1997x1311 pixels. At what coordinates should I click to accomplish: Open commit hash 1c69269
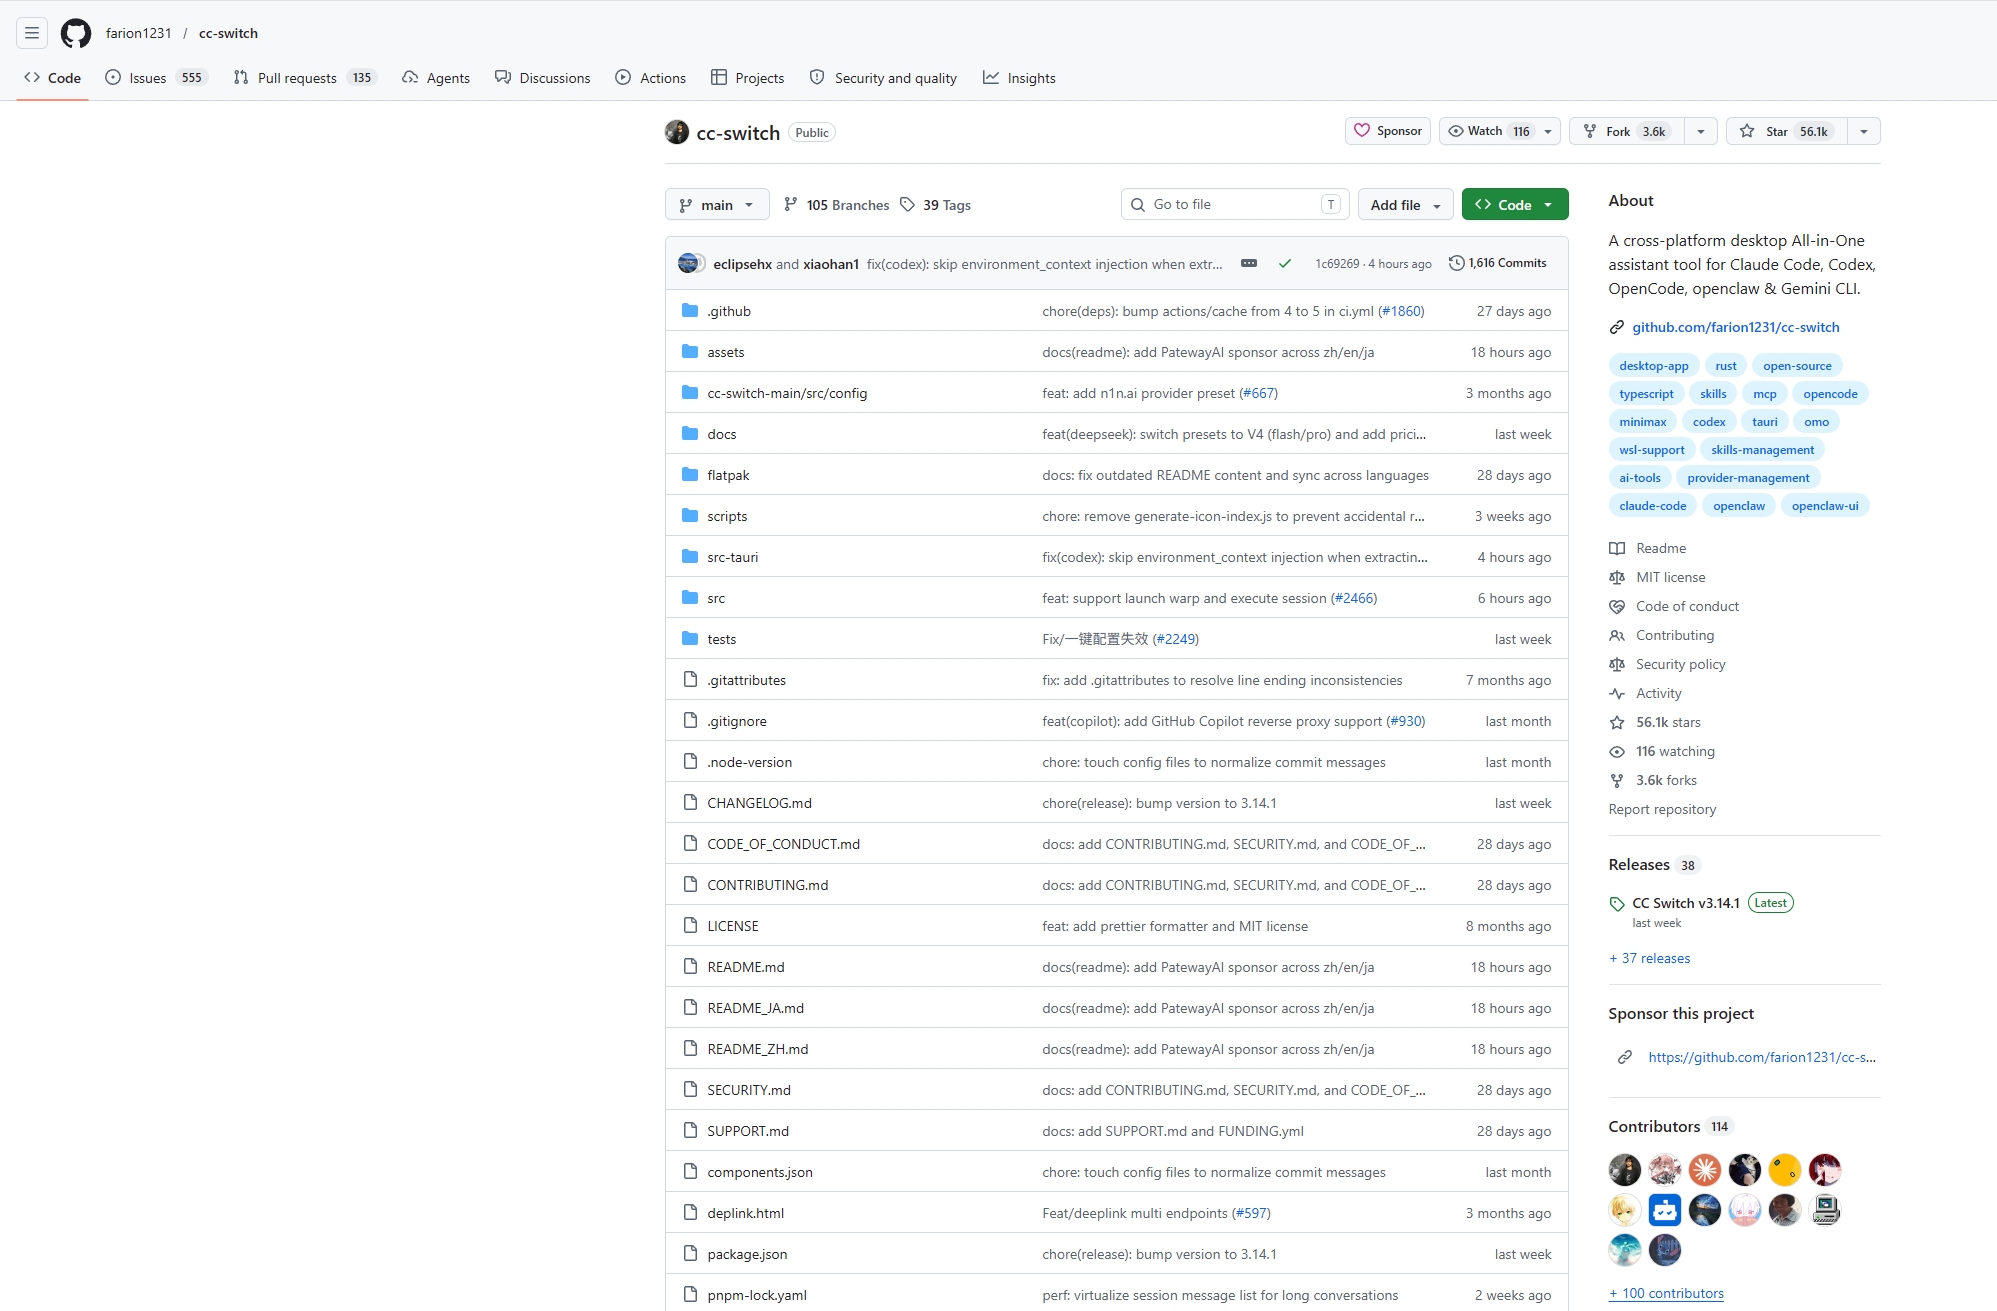click(x=1337, y=264)
